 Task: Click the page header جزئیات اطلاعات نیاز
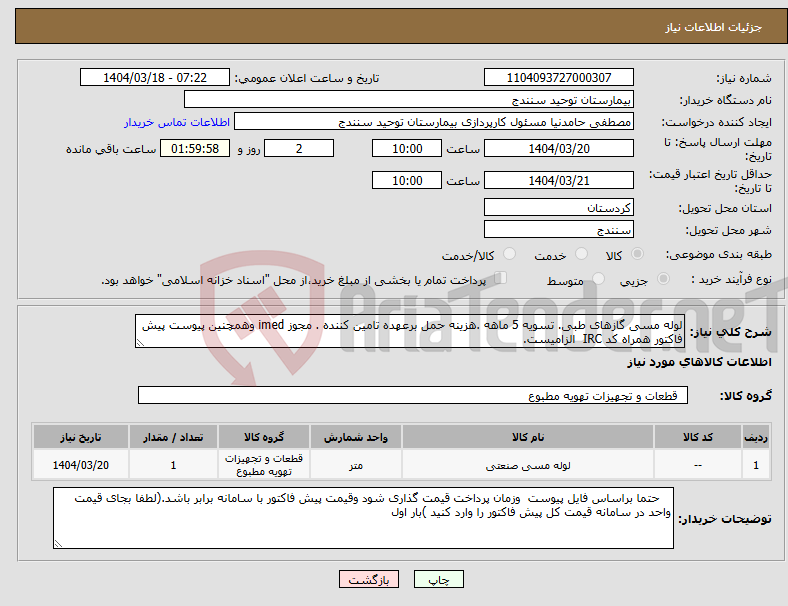[714, 27]
